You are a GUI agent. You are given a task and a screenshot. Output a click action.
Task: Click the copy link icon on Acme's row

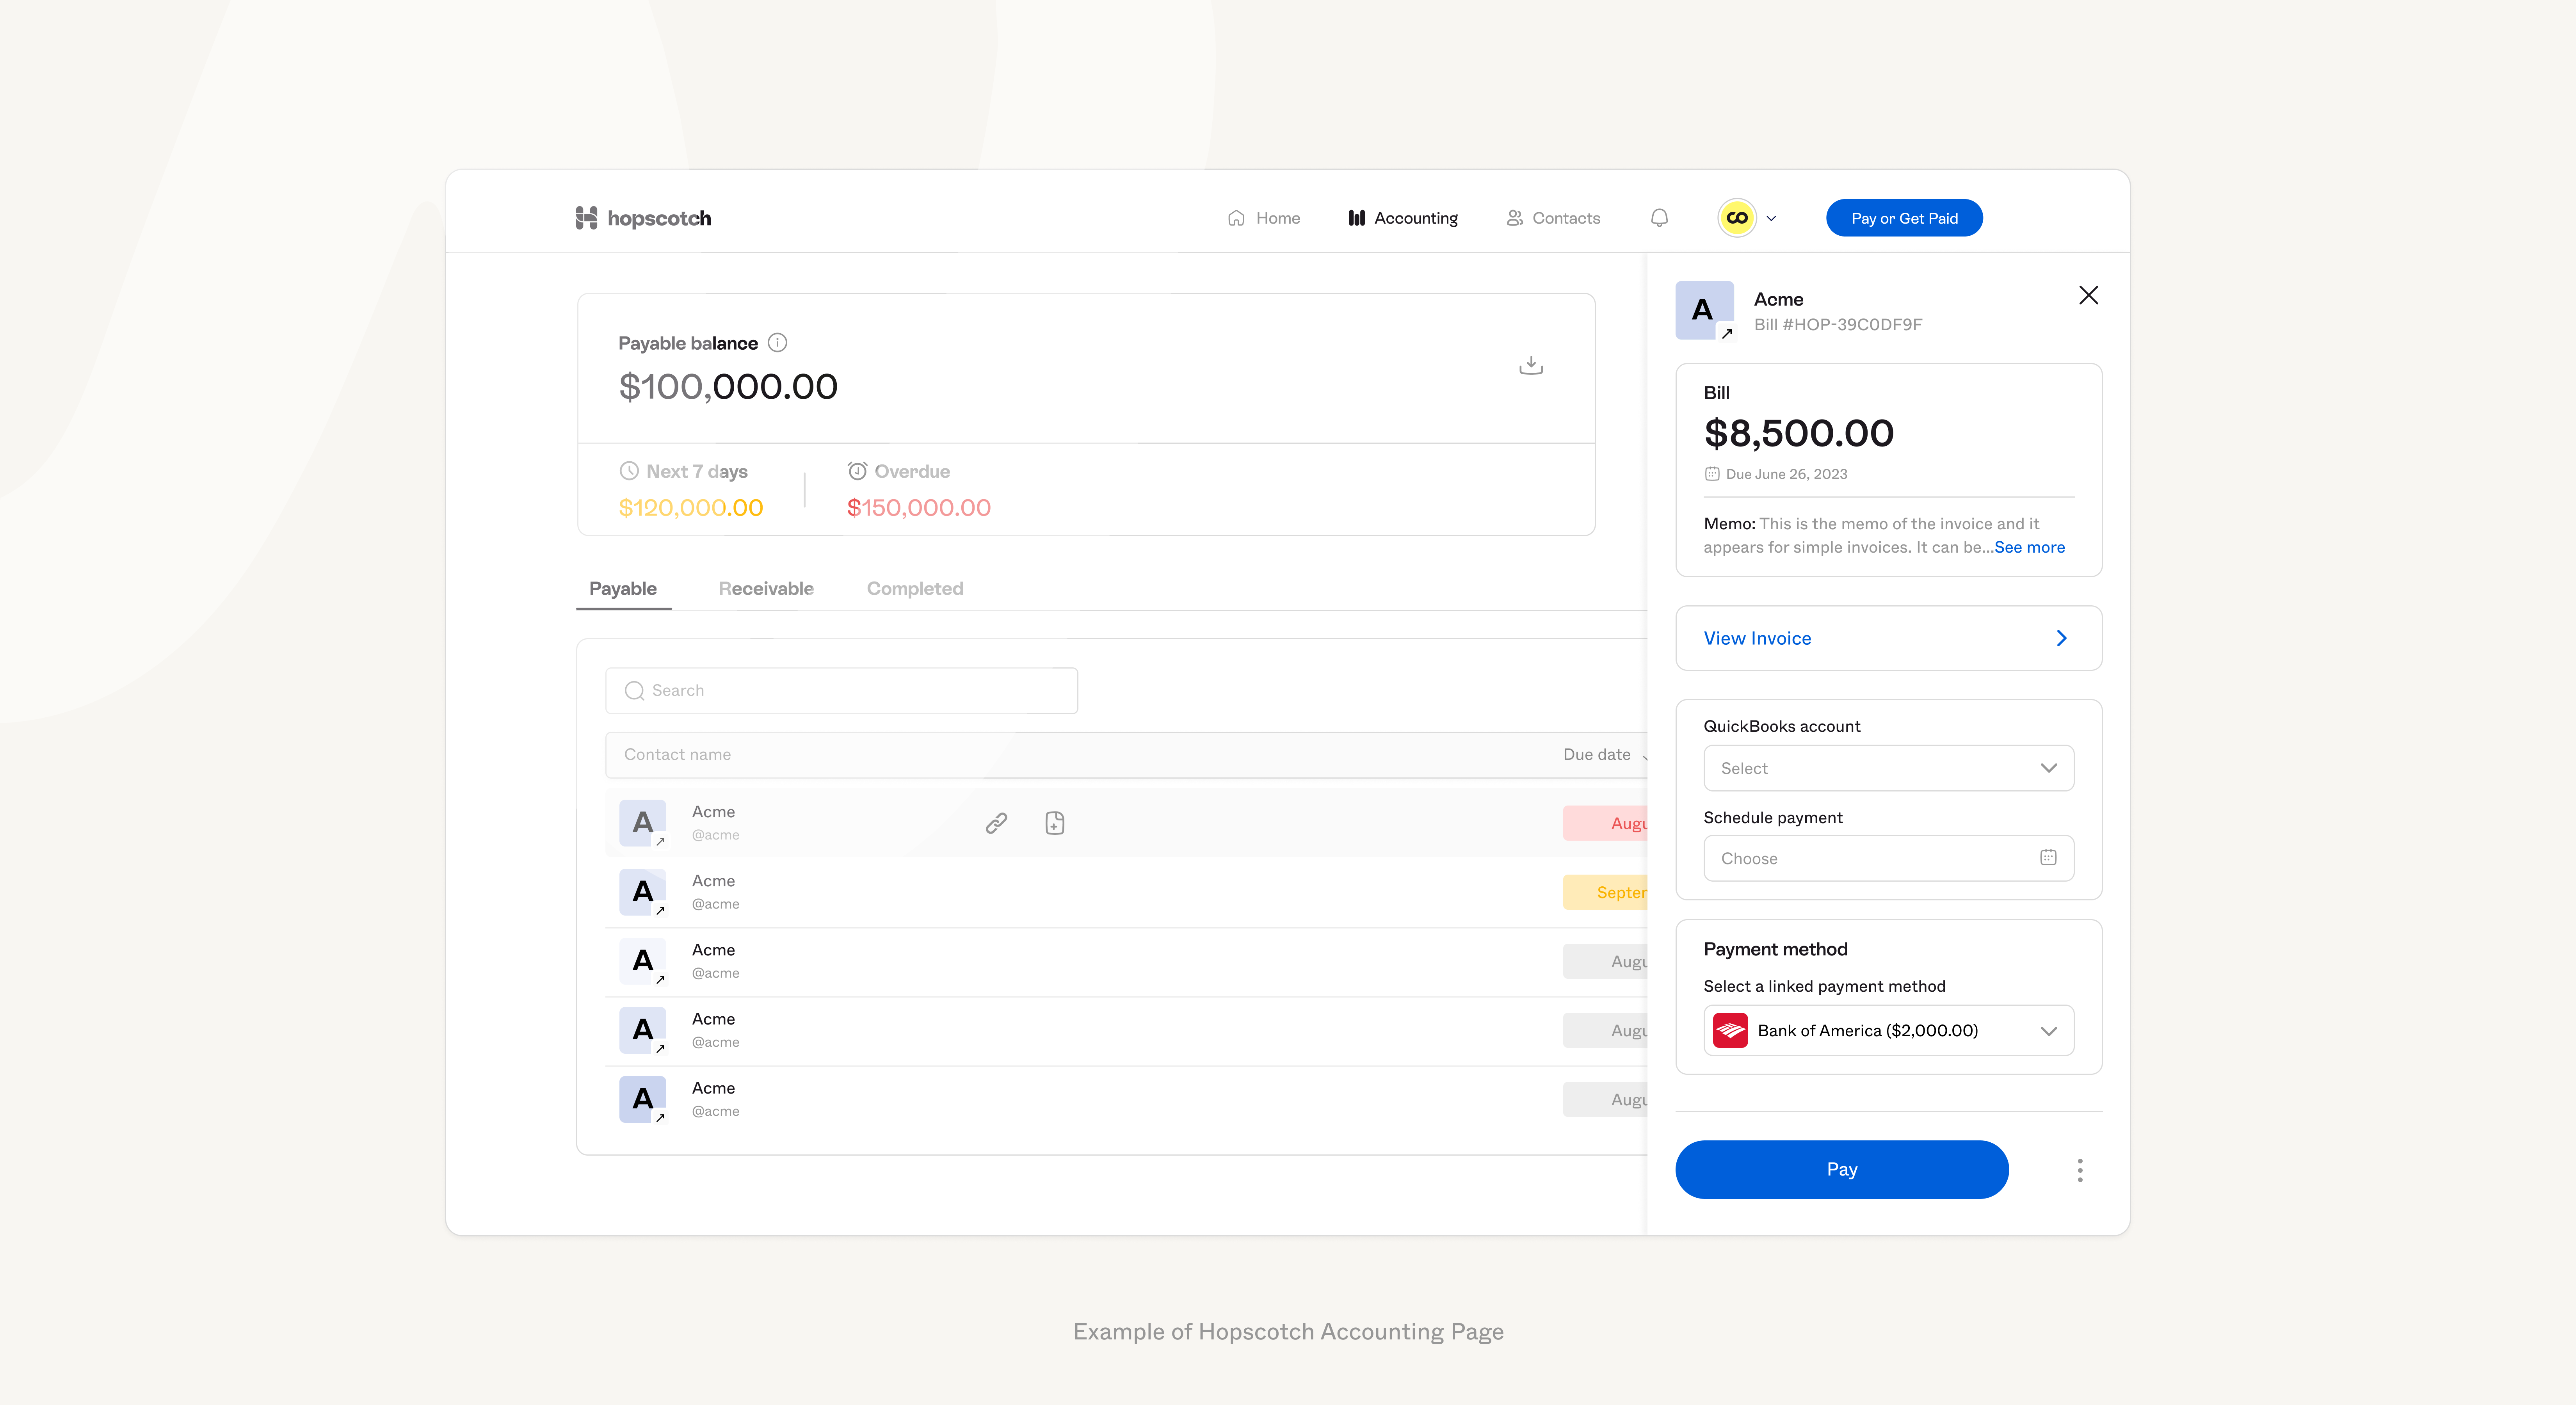click(x=996, y=823)
